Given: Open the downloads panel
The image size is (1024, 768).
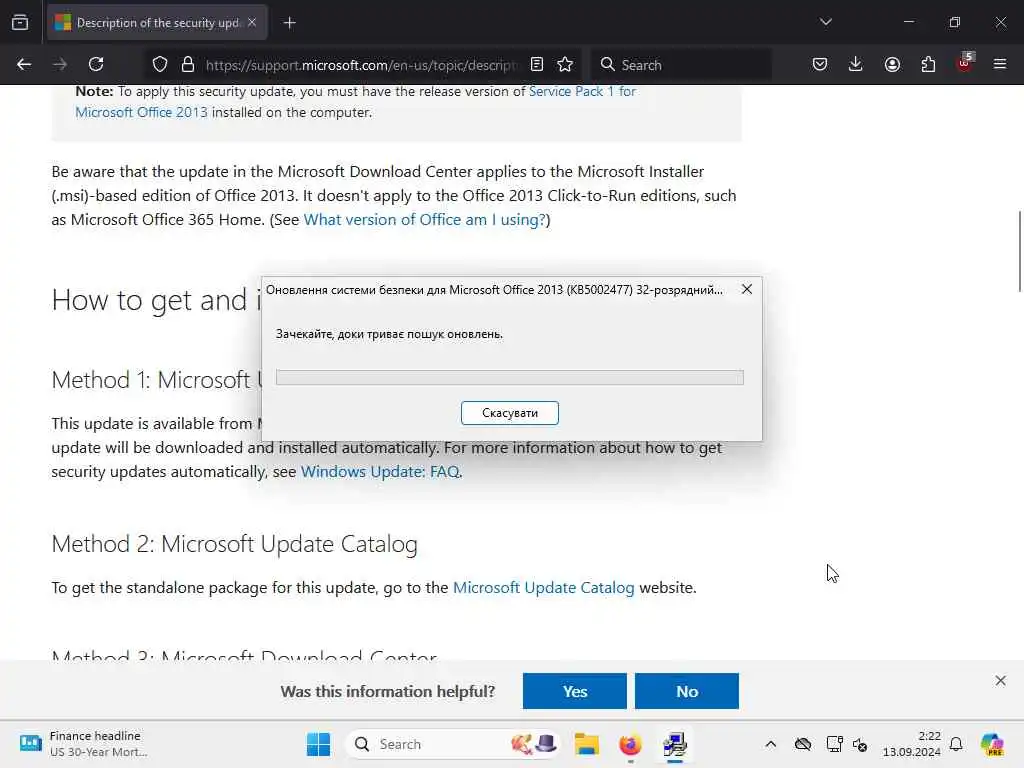Looking at the screenshot, I should click(856, 64).
